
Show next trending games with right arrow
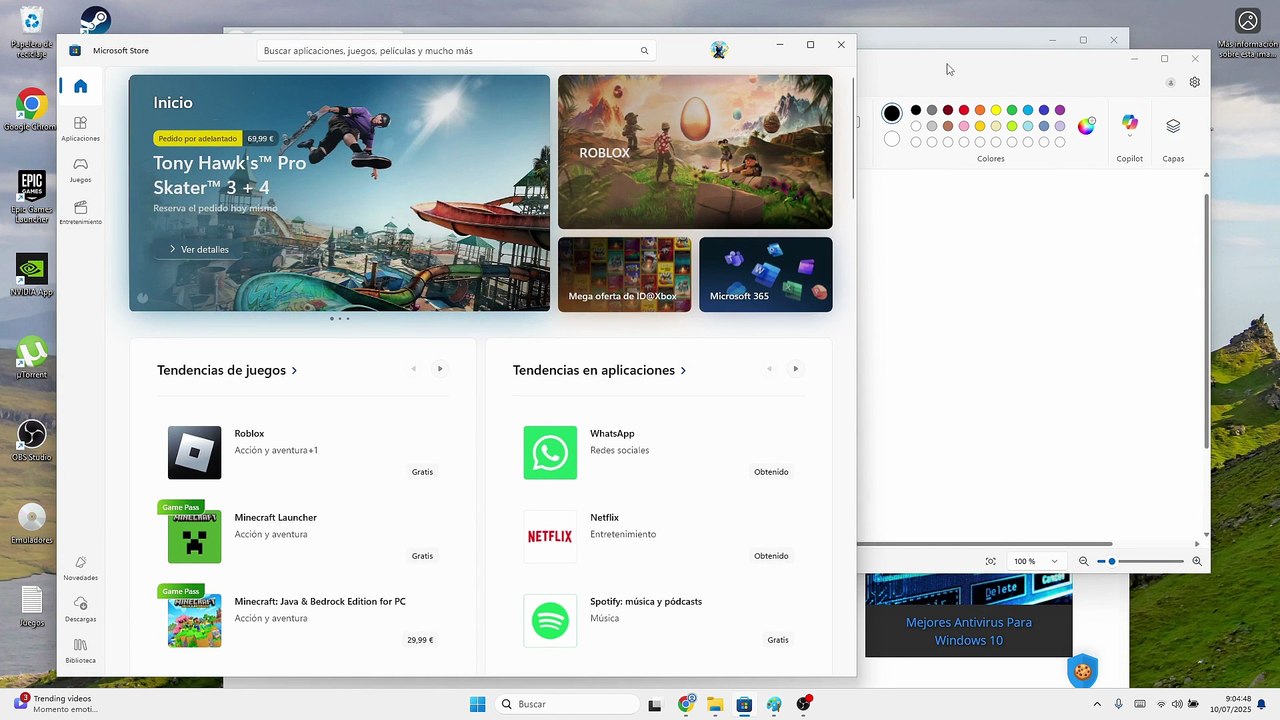click(x=439, y=369)
